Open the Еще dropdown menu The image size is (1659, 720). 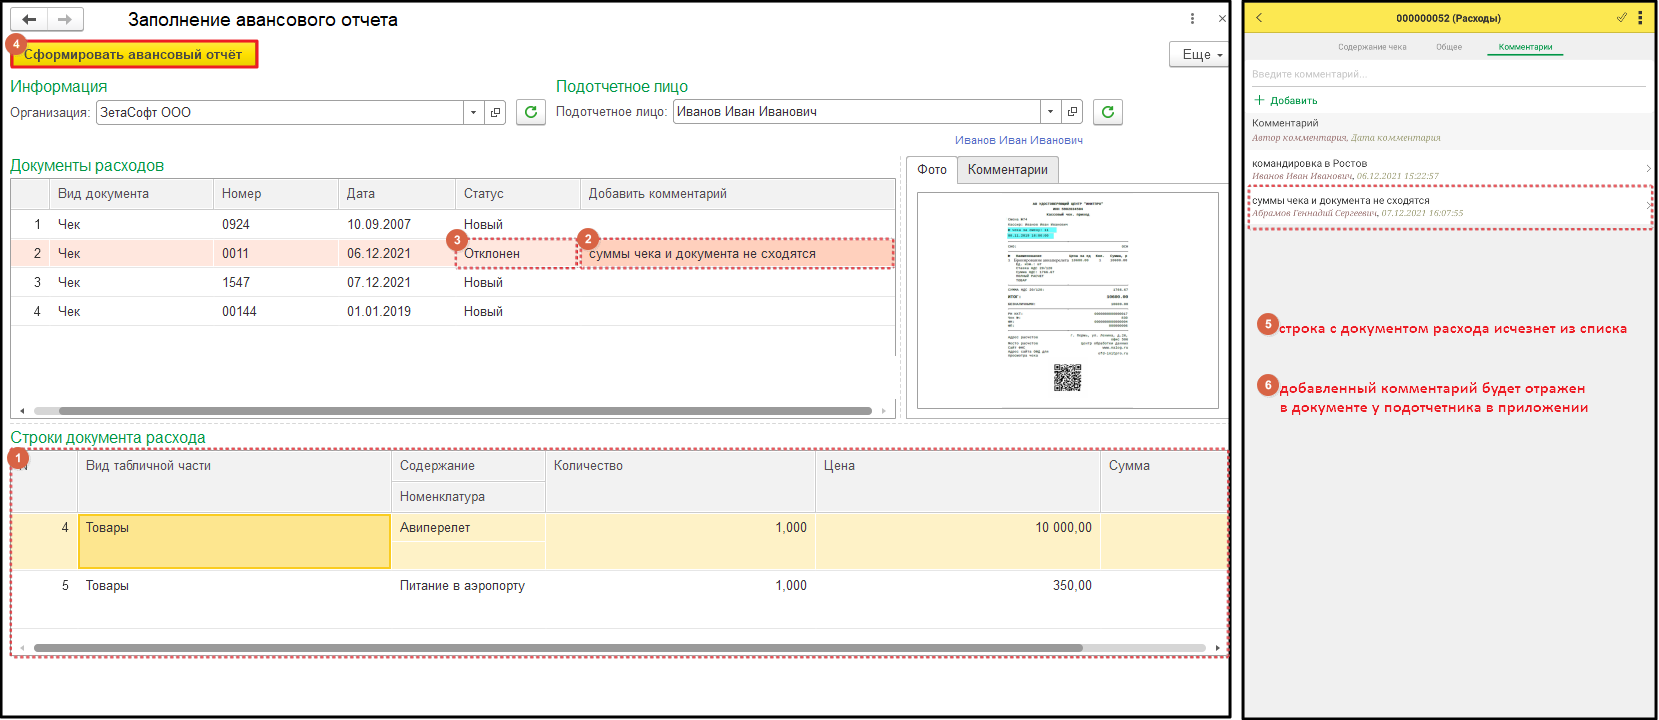pyautogui.click(x=1198, y=54)
